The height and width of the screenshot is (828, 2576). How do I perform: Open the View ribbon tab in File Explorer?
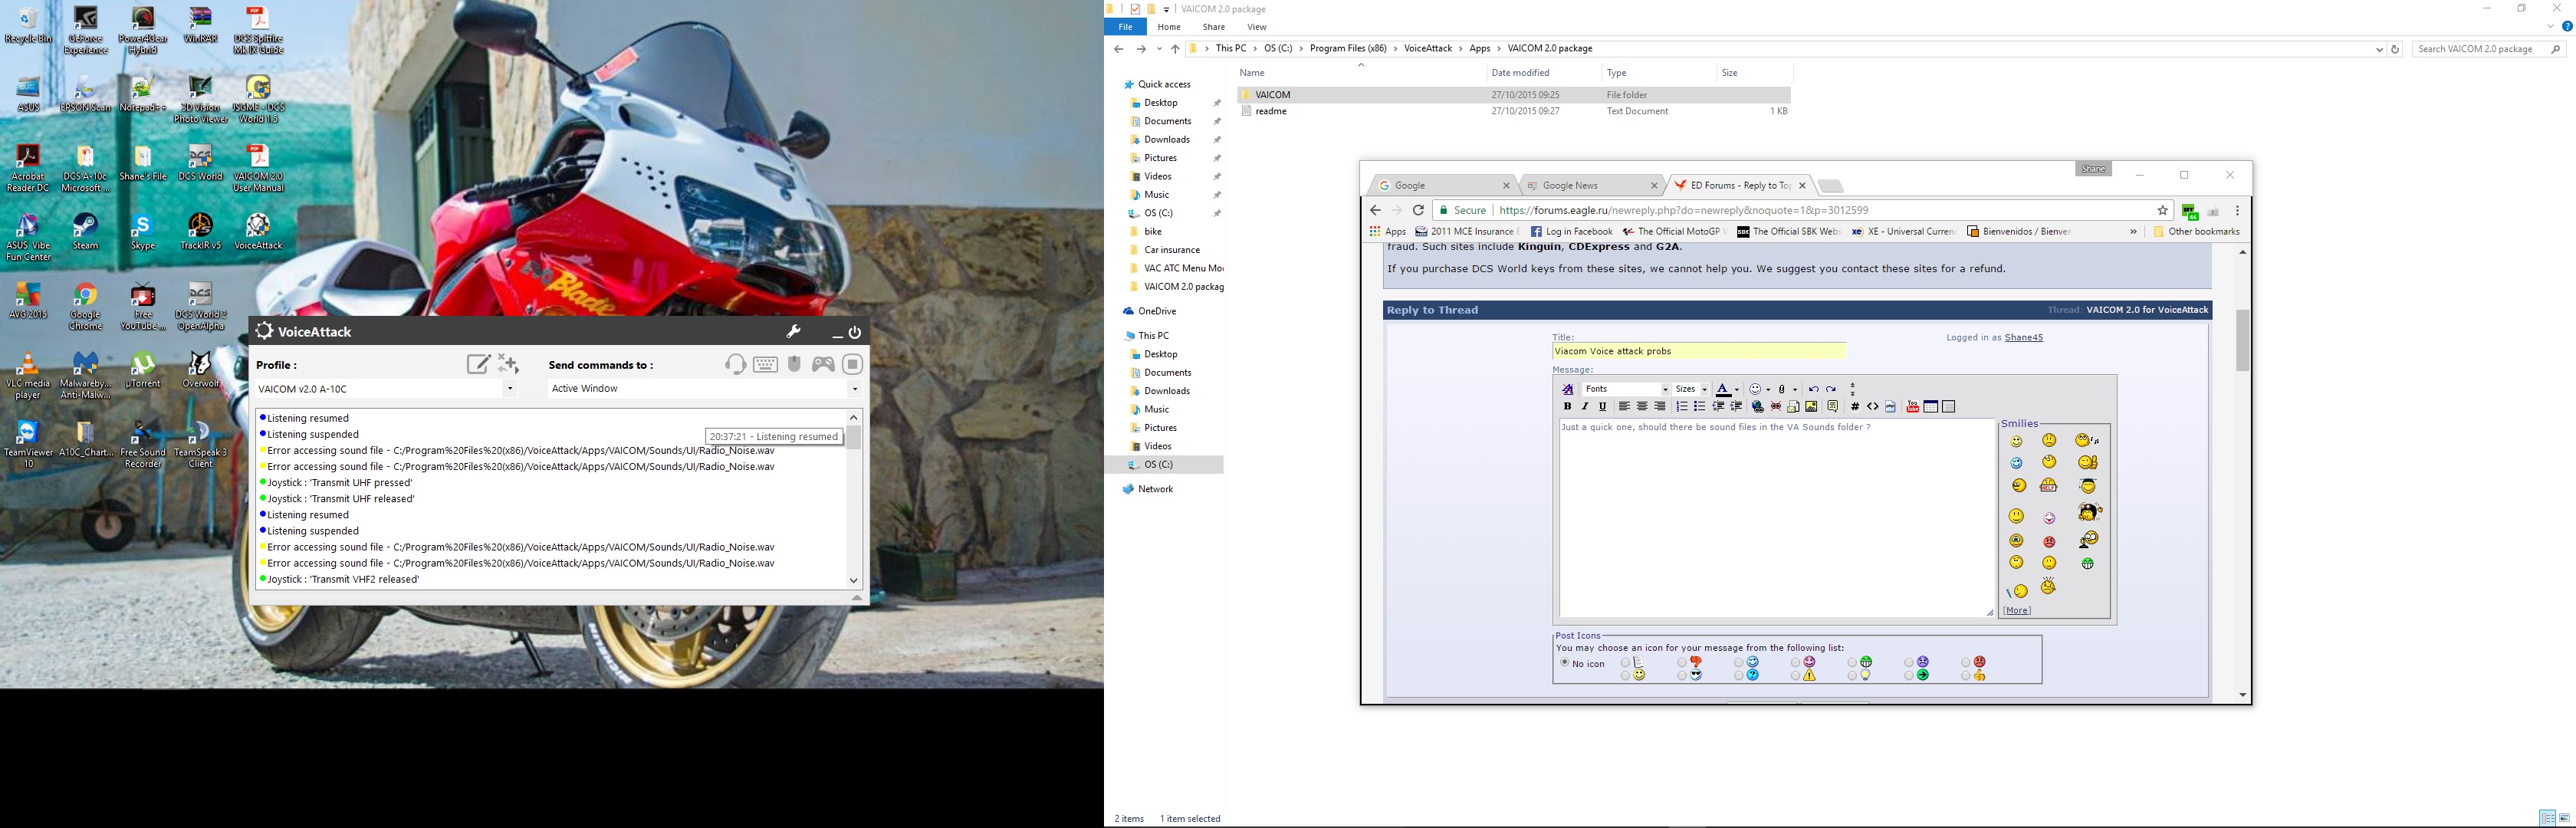coord(1257,27)
